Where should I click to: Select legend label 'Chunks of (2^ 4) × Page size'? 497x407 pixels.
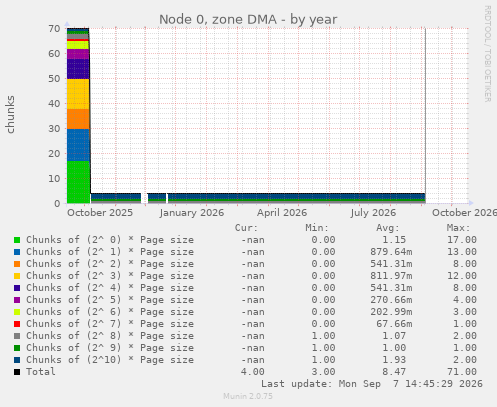110,288
